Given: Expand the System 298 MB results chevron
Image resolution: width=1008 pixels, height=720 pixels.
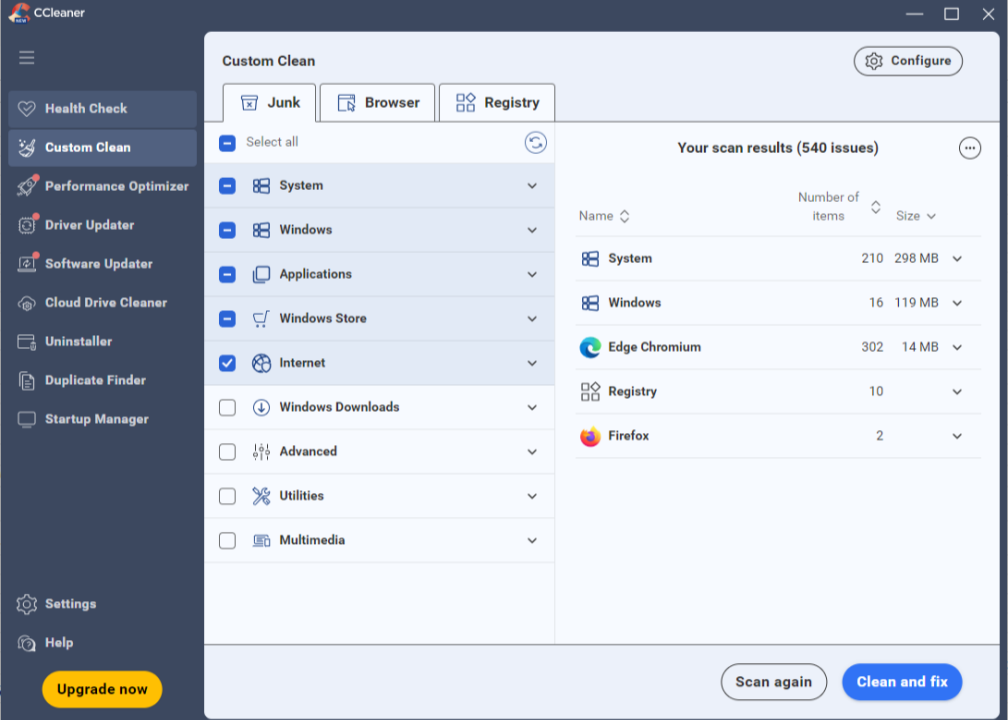Looking at the screenshot, I should pos(957,258).
